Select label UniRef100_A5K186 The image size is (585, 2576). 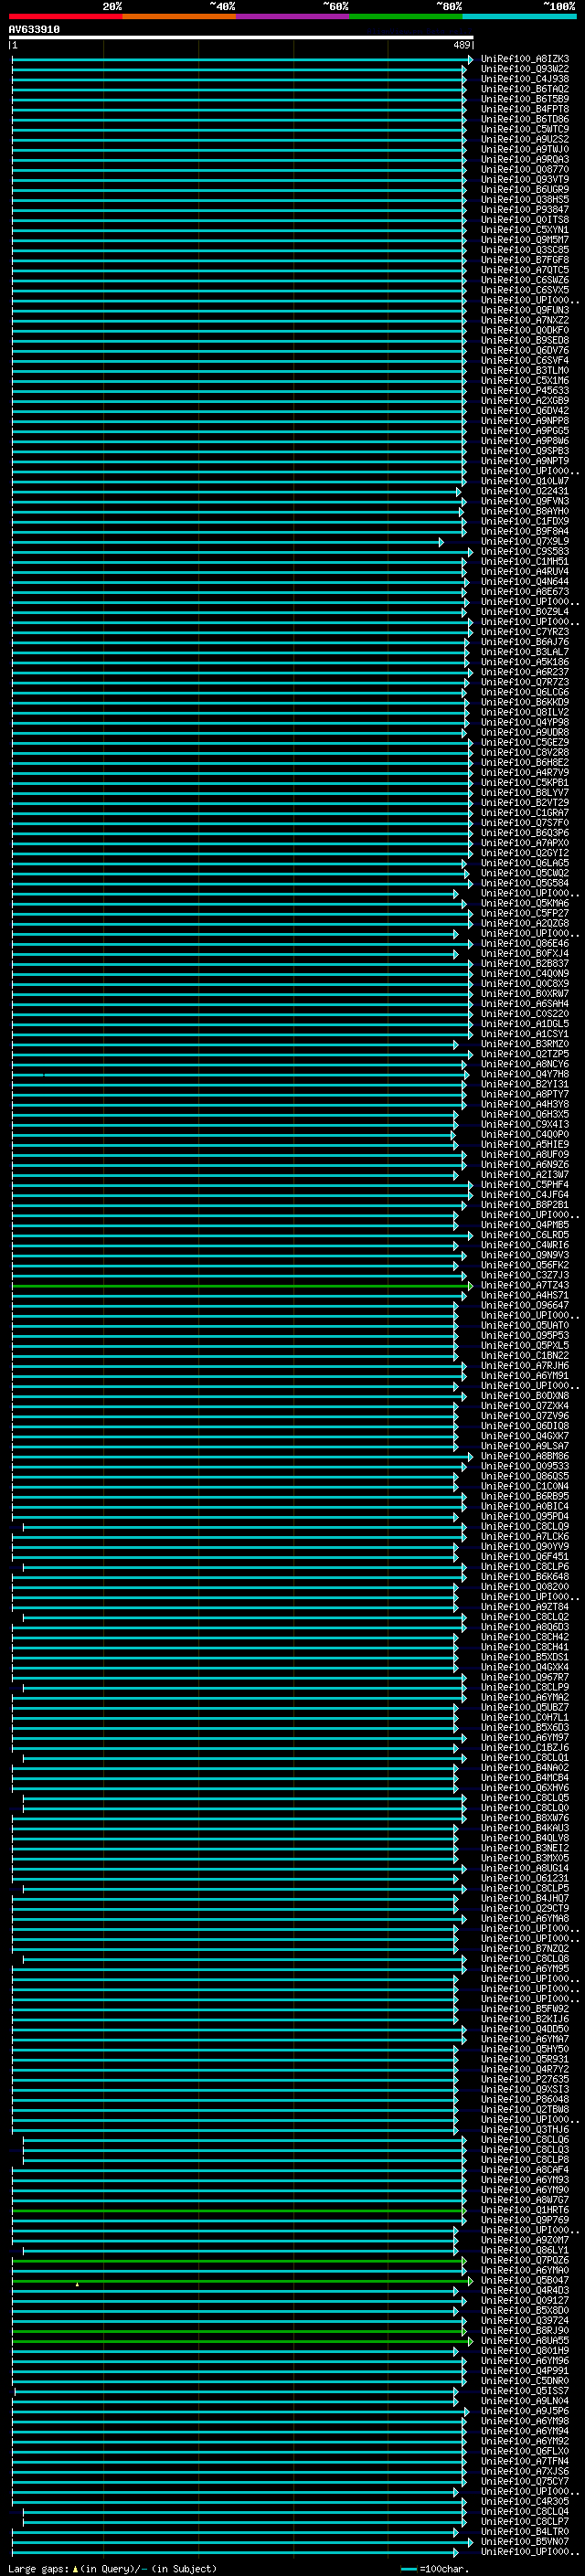[x=525, y=662]
